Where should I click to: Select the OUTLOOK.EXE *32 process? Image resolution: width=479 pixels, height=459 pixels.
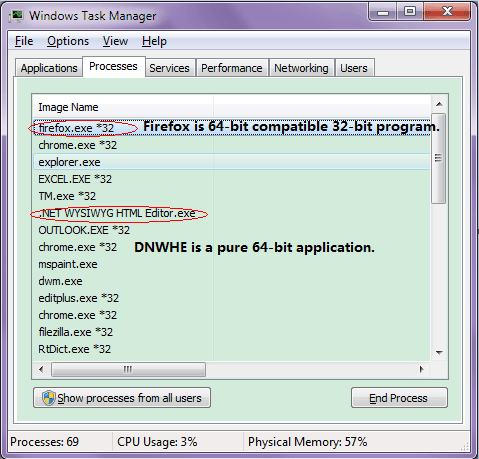pyautogui.click(x=232, y=230)
